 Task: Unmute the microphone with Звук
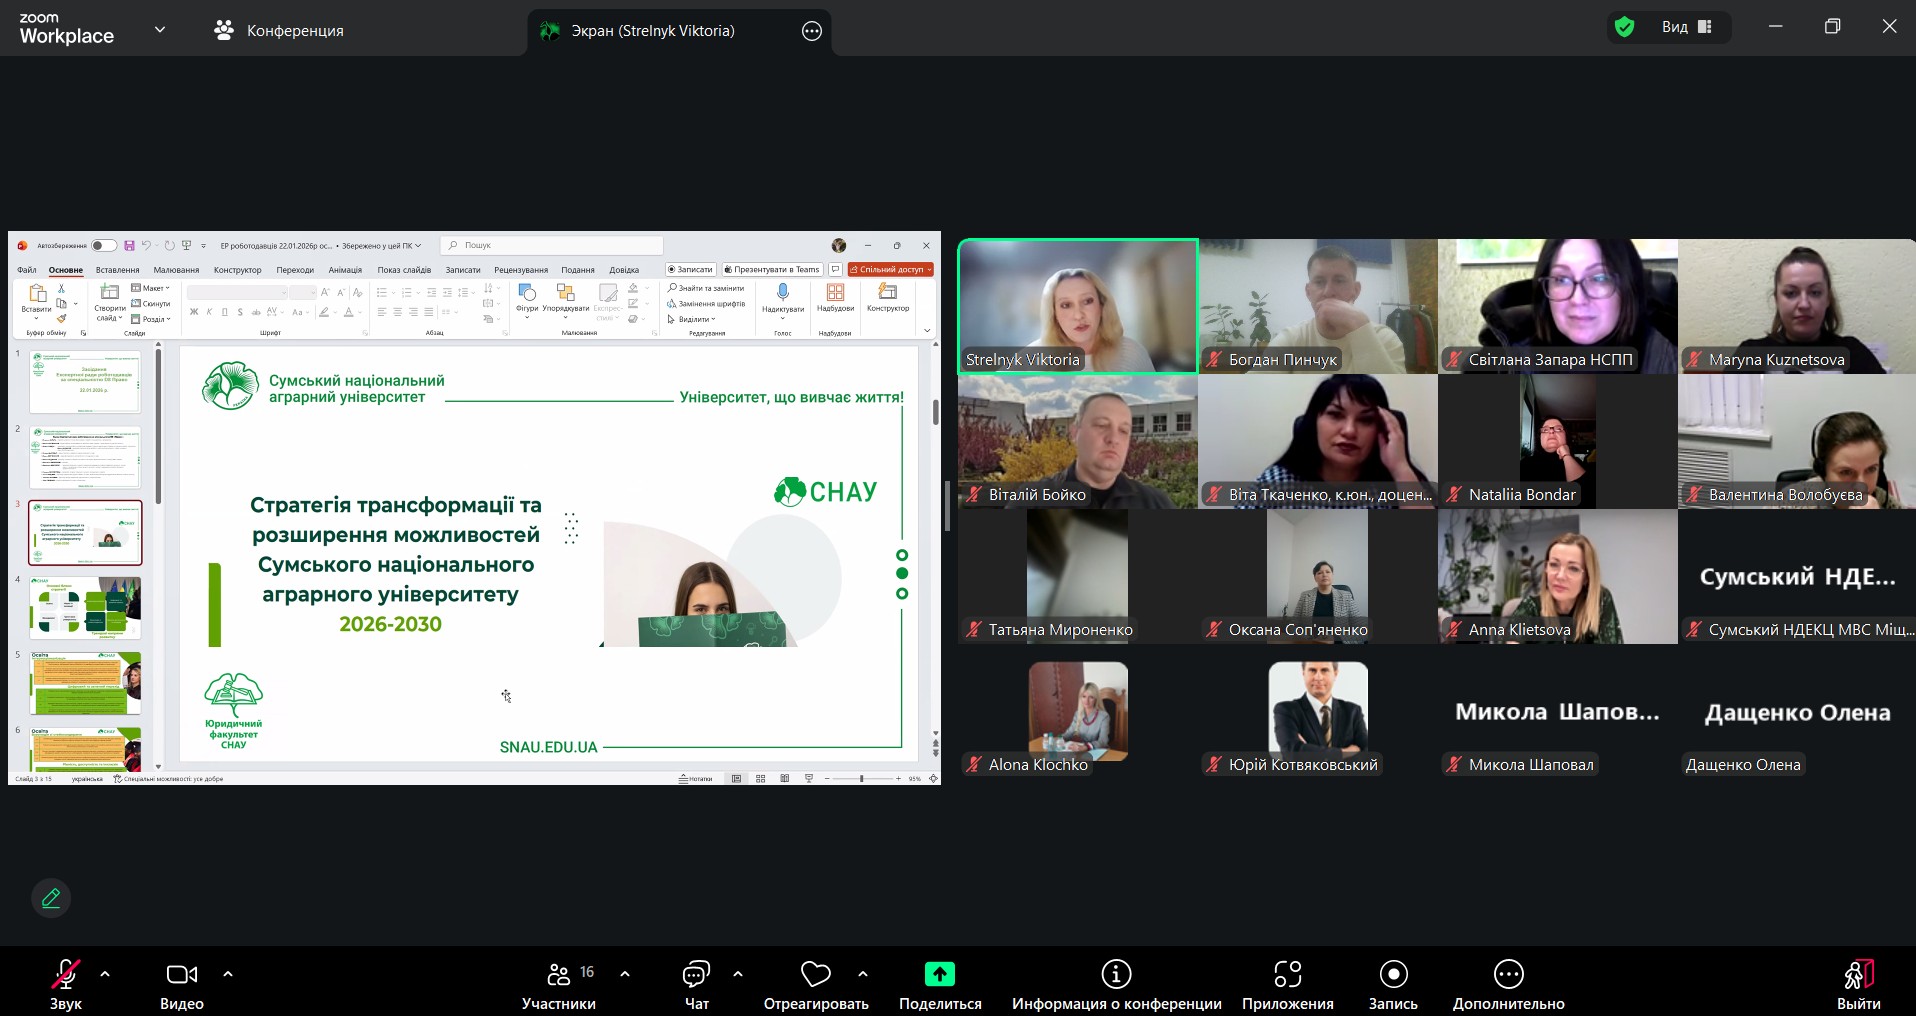(x=66, y=985)
